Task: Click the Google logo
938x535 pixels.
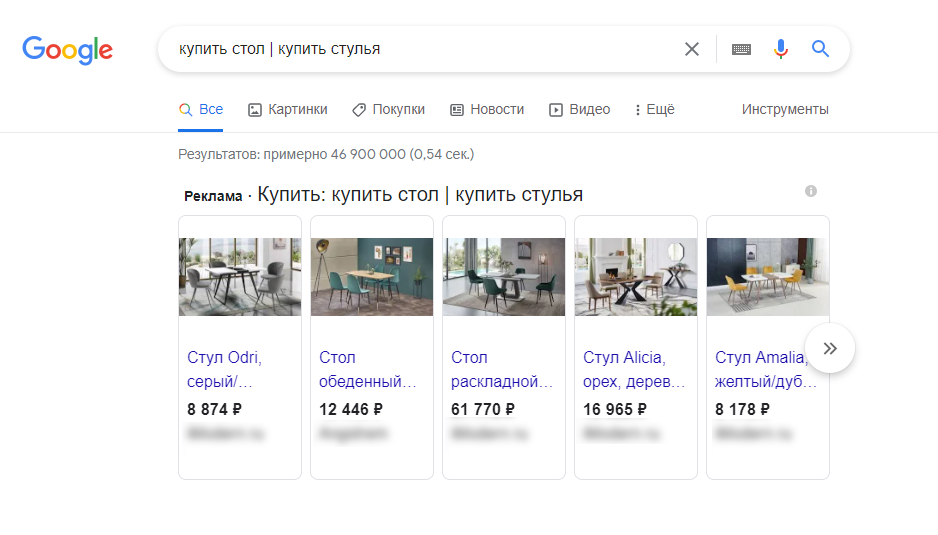Action: (x=68, y=50)
